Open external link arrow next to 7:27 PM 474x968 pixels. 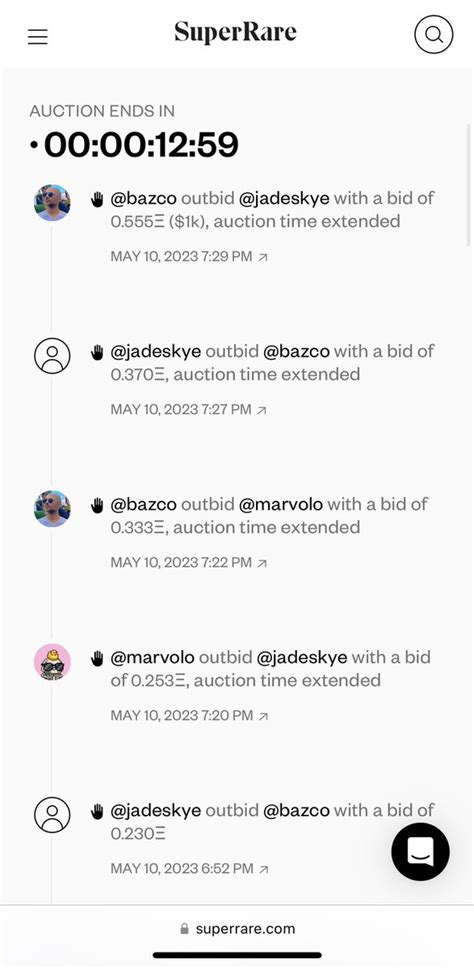coord(262,410)
